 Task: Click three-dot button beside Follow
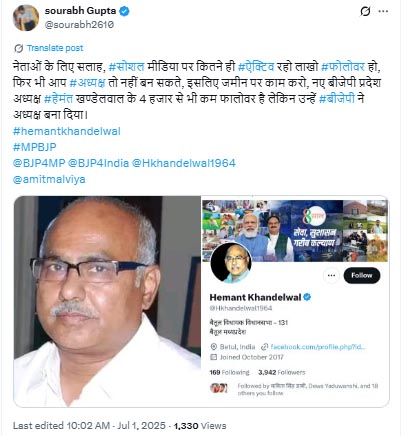(x=331, y=276)
